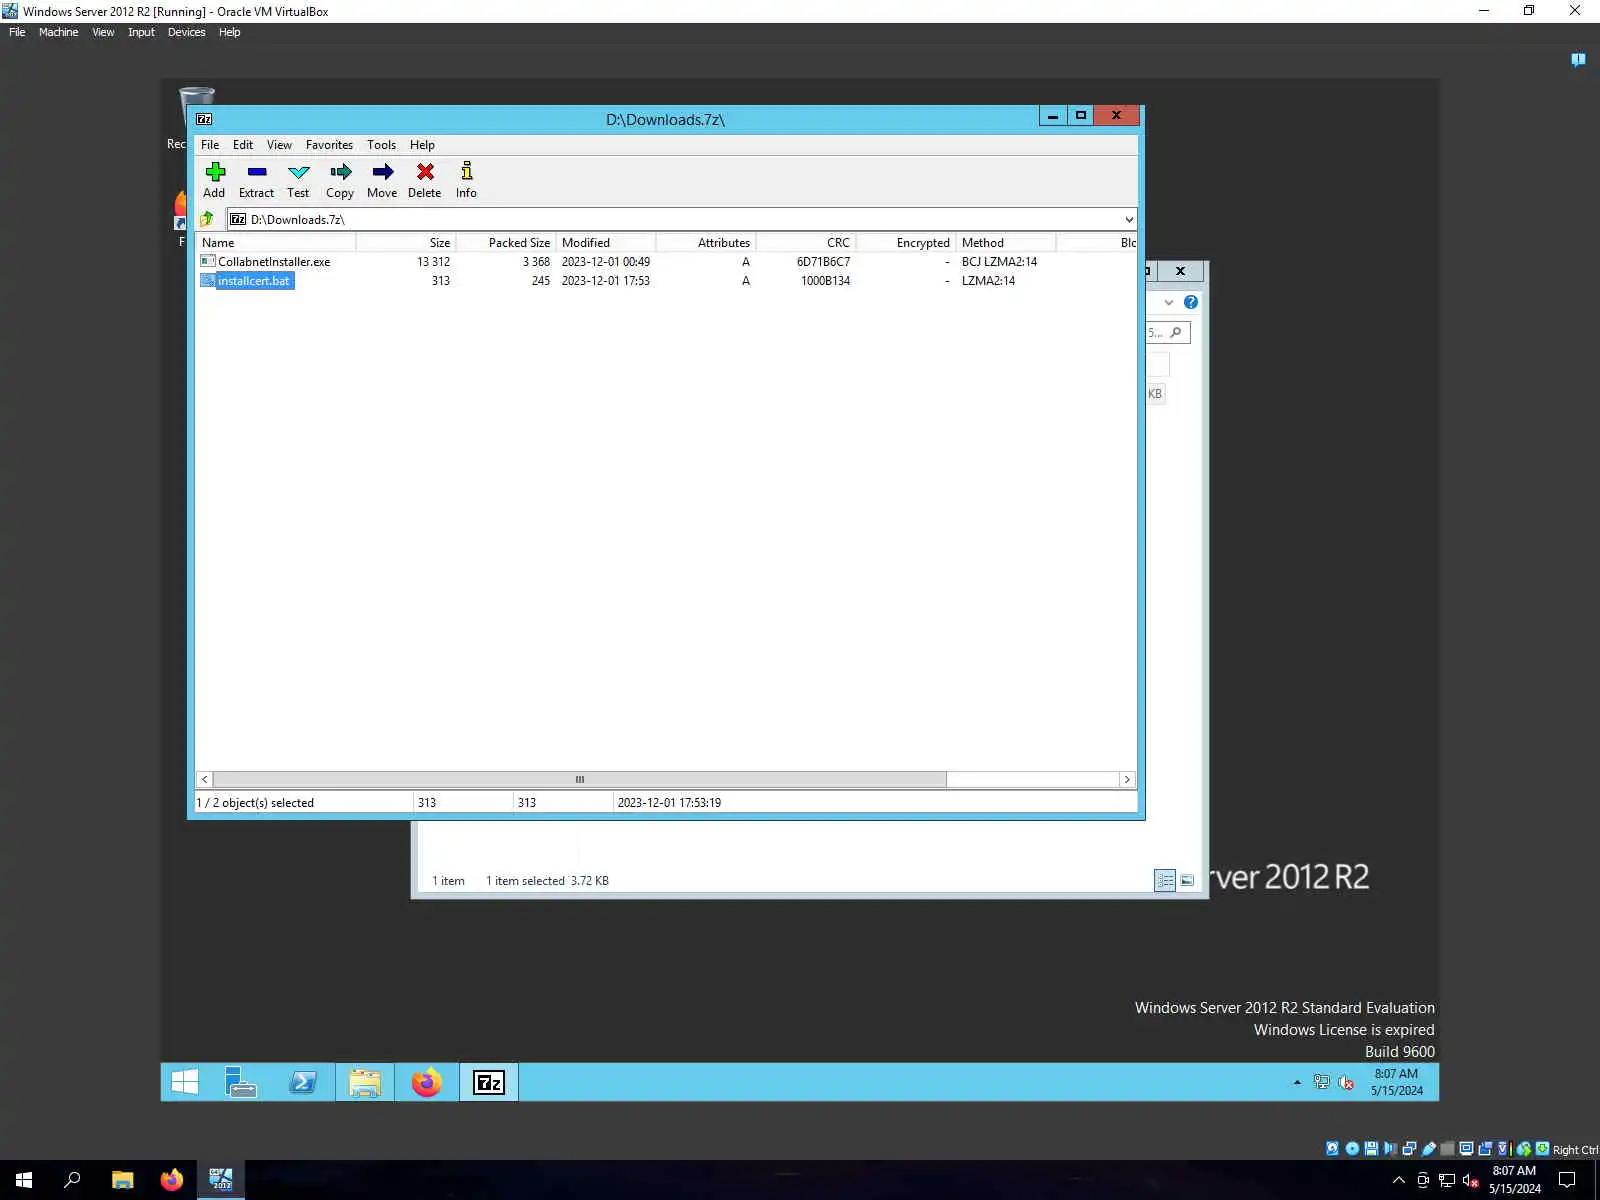Open the 7-Zip Favorites menu

(329, 145)
